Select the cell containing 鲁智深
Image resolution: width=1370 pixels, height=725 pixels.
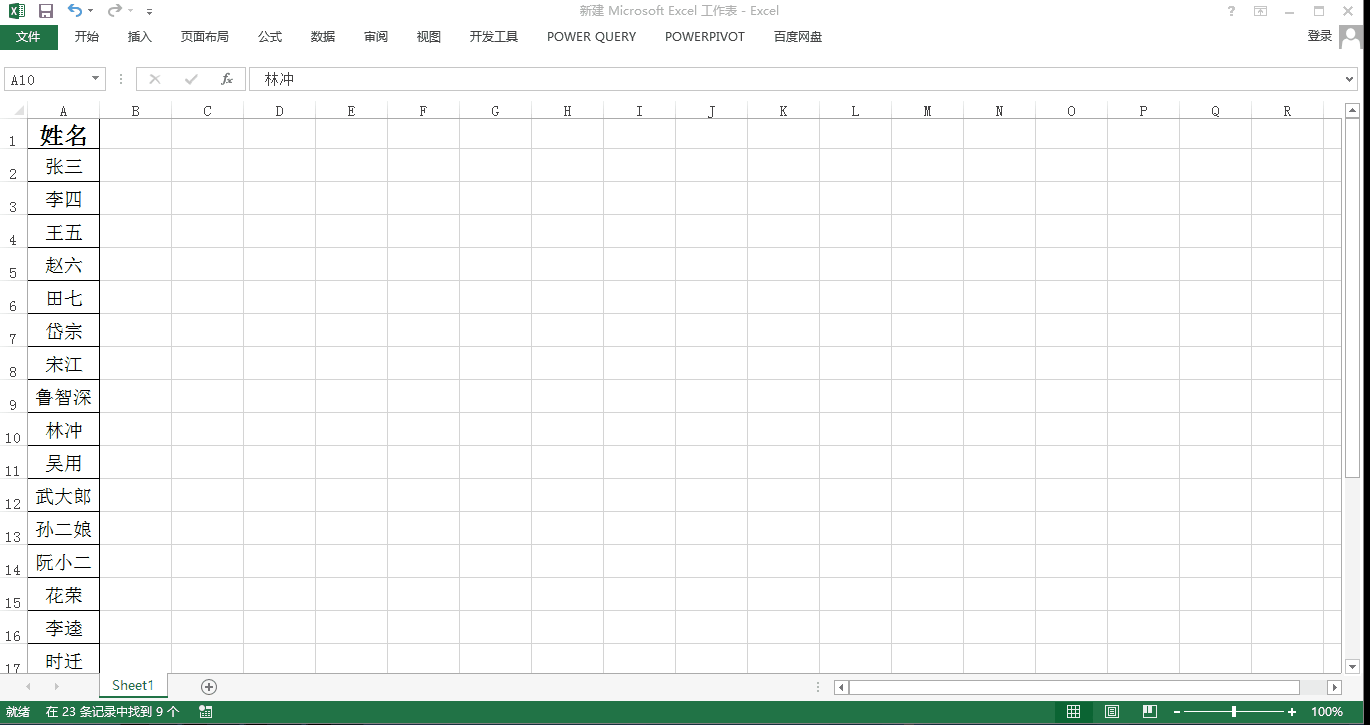click(x=64, y=397)
